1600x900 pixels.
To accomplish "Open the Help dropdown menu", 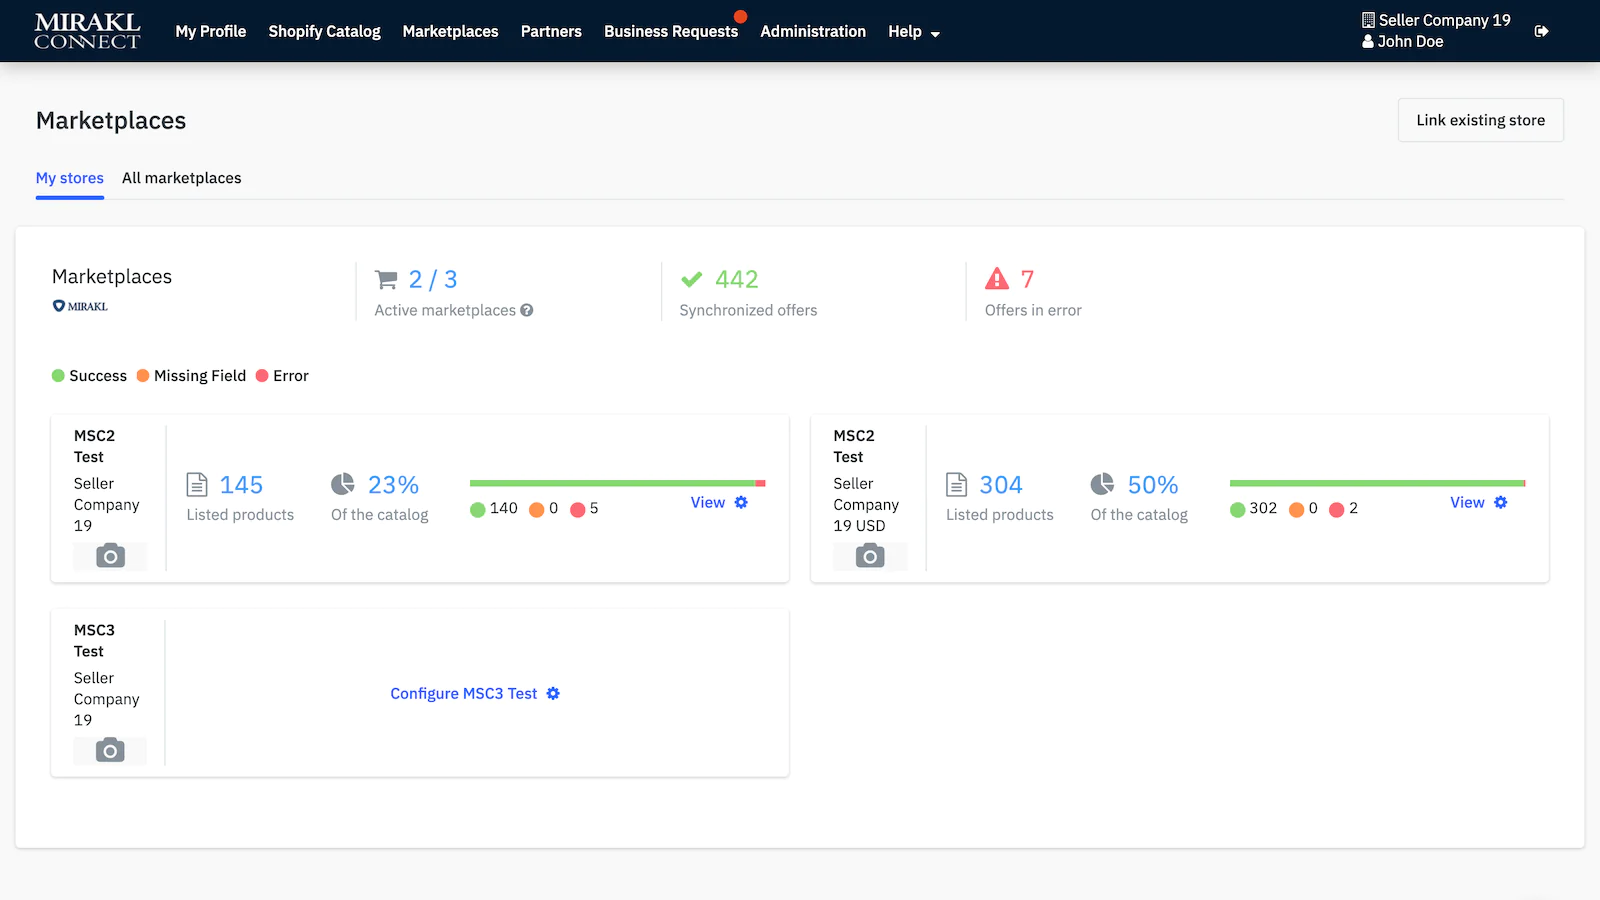I will (913, 31).
